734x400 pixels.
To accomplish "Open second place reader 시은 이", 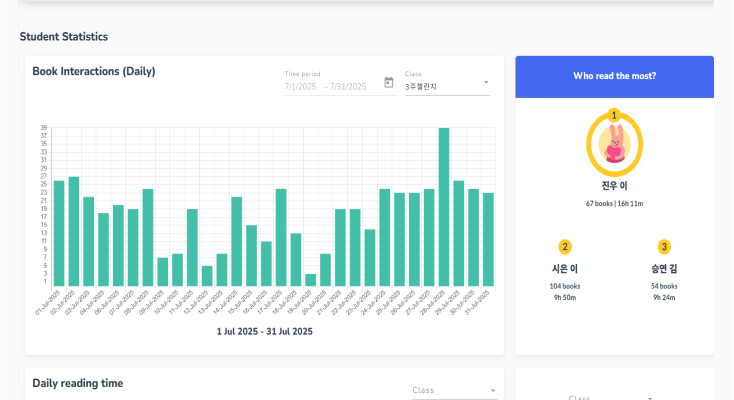I will click(565, 269).
